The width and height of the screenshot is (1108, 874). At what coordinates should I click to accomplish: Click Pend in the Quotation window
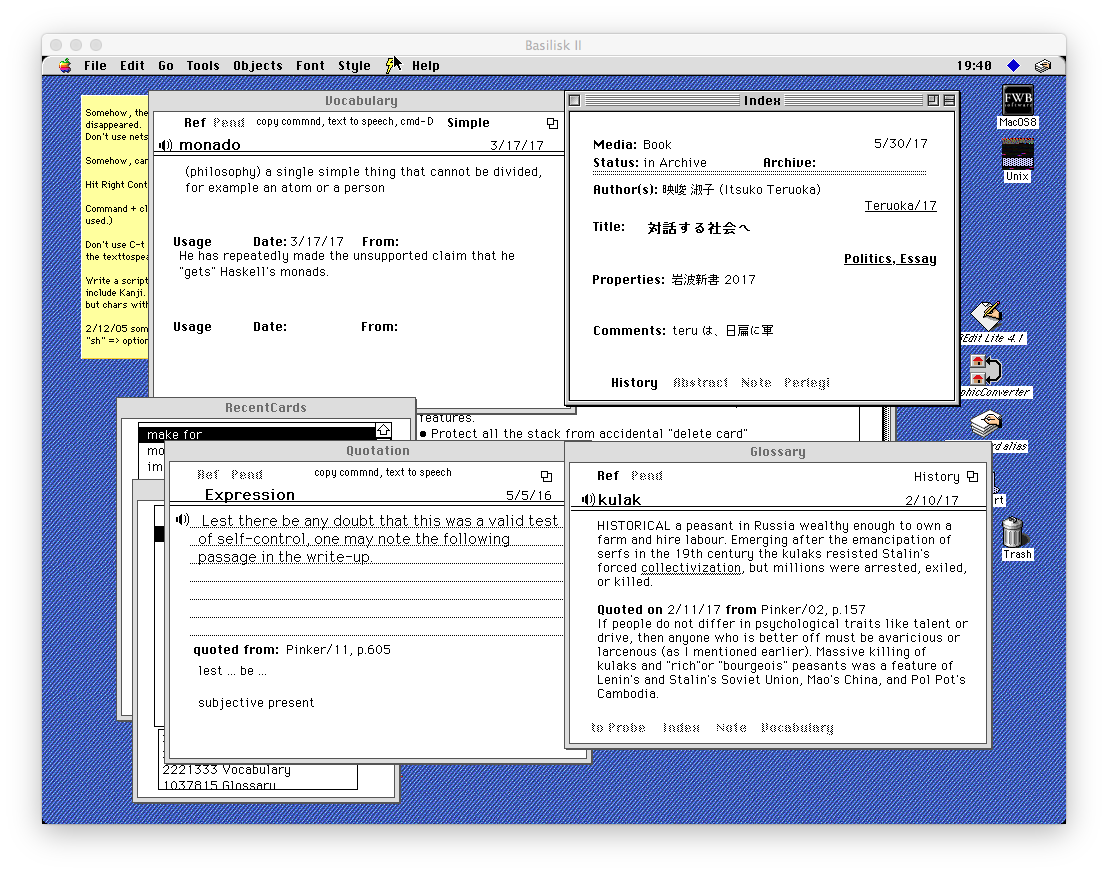click(x=247, y=475)
